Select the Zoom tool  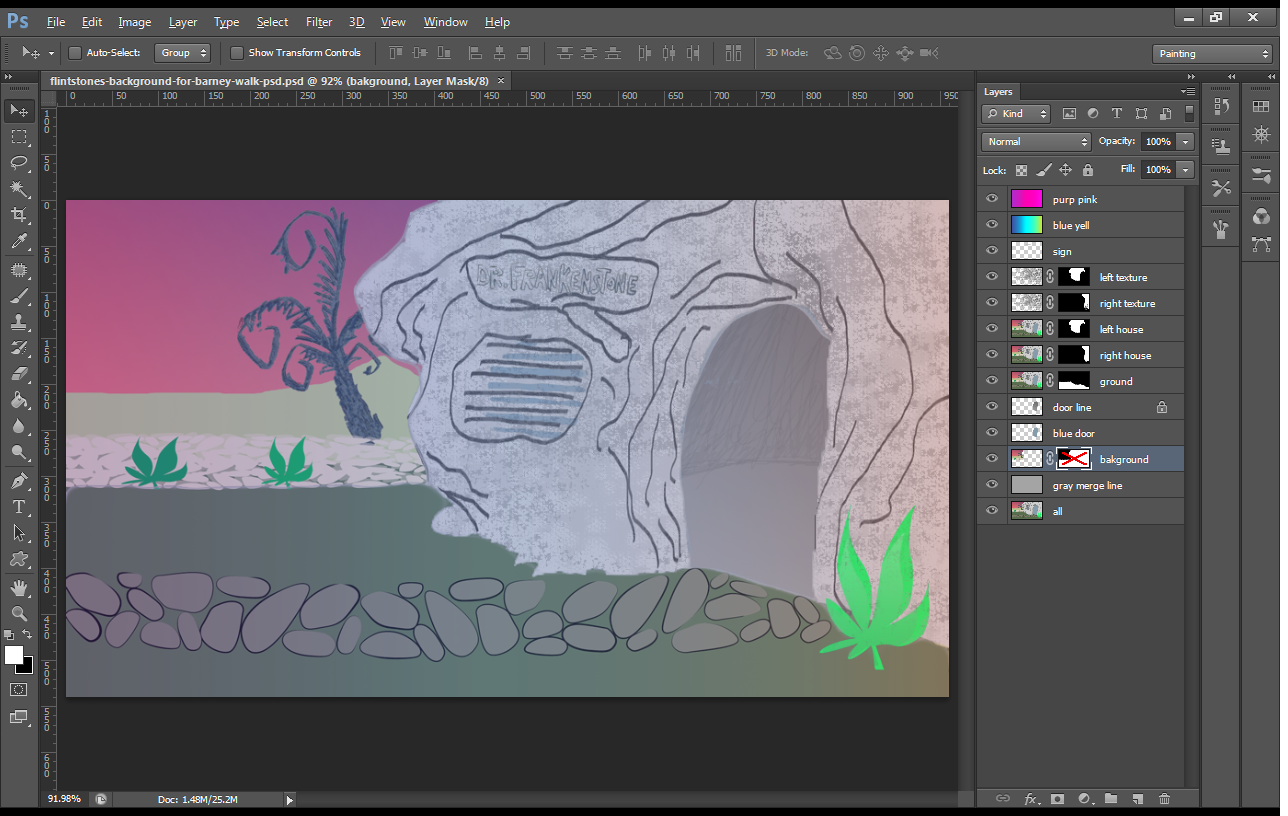click(x=19, y=613)
